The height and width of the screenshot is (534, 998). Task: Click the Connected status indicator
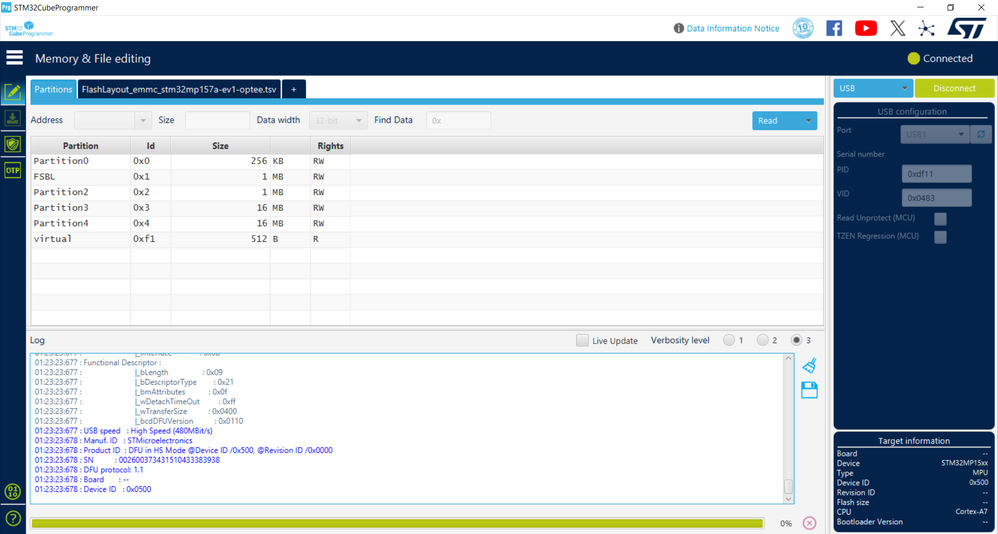(940, 59)
